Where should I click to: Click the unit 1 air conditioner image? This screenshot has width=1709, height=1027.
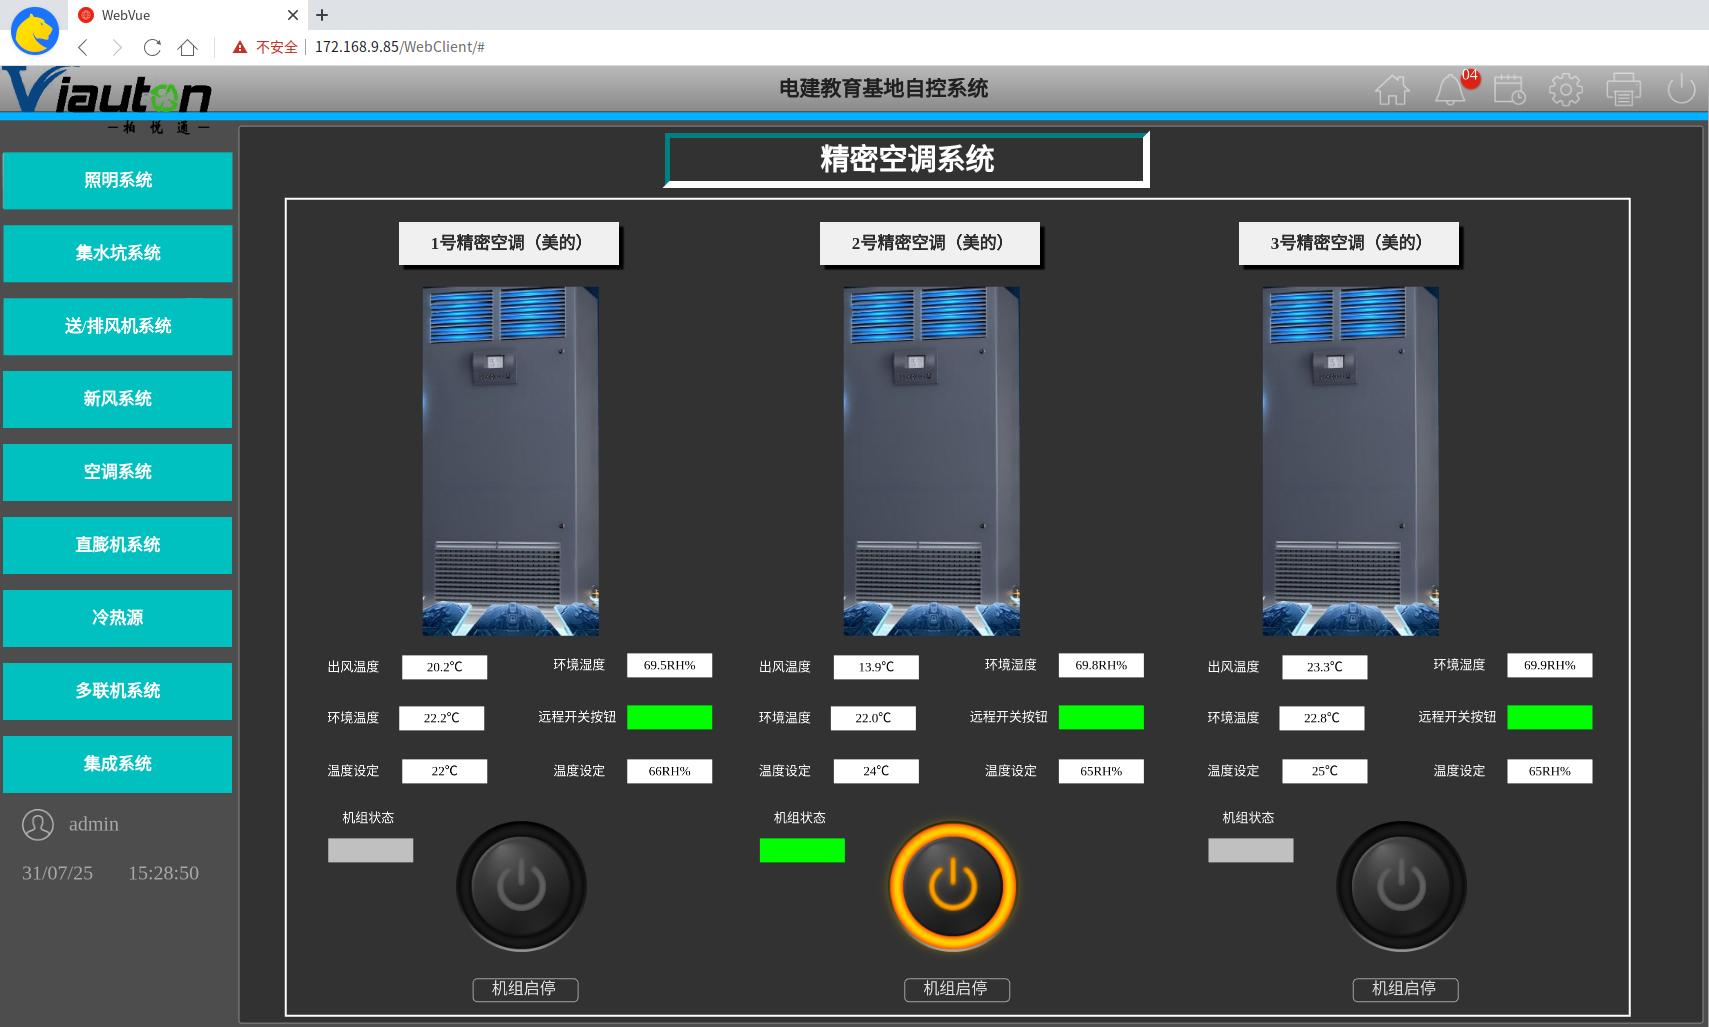tap(510, 461)
